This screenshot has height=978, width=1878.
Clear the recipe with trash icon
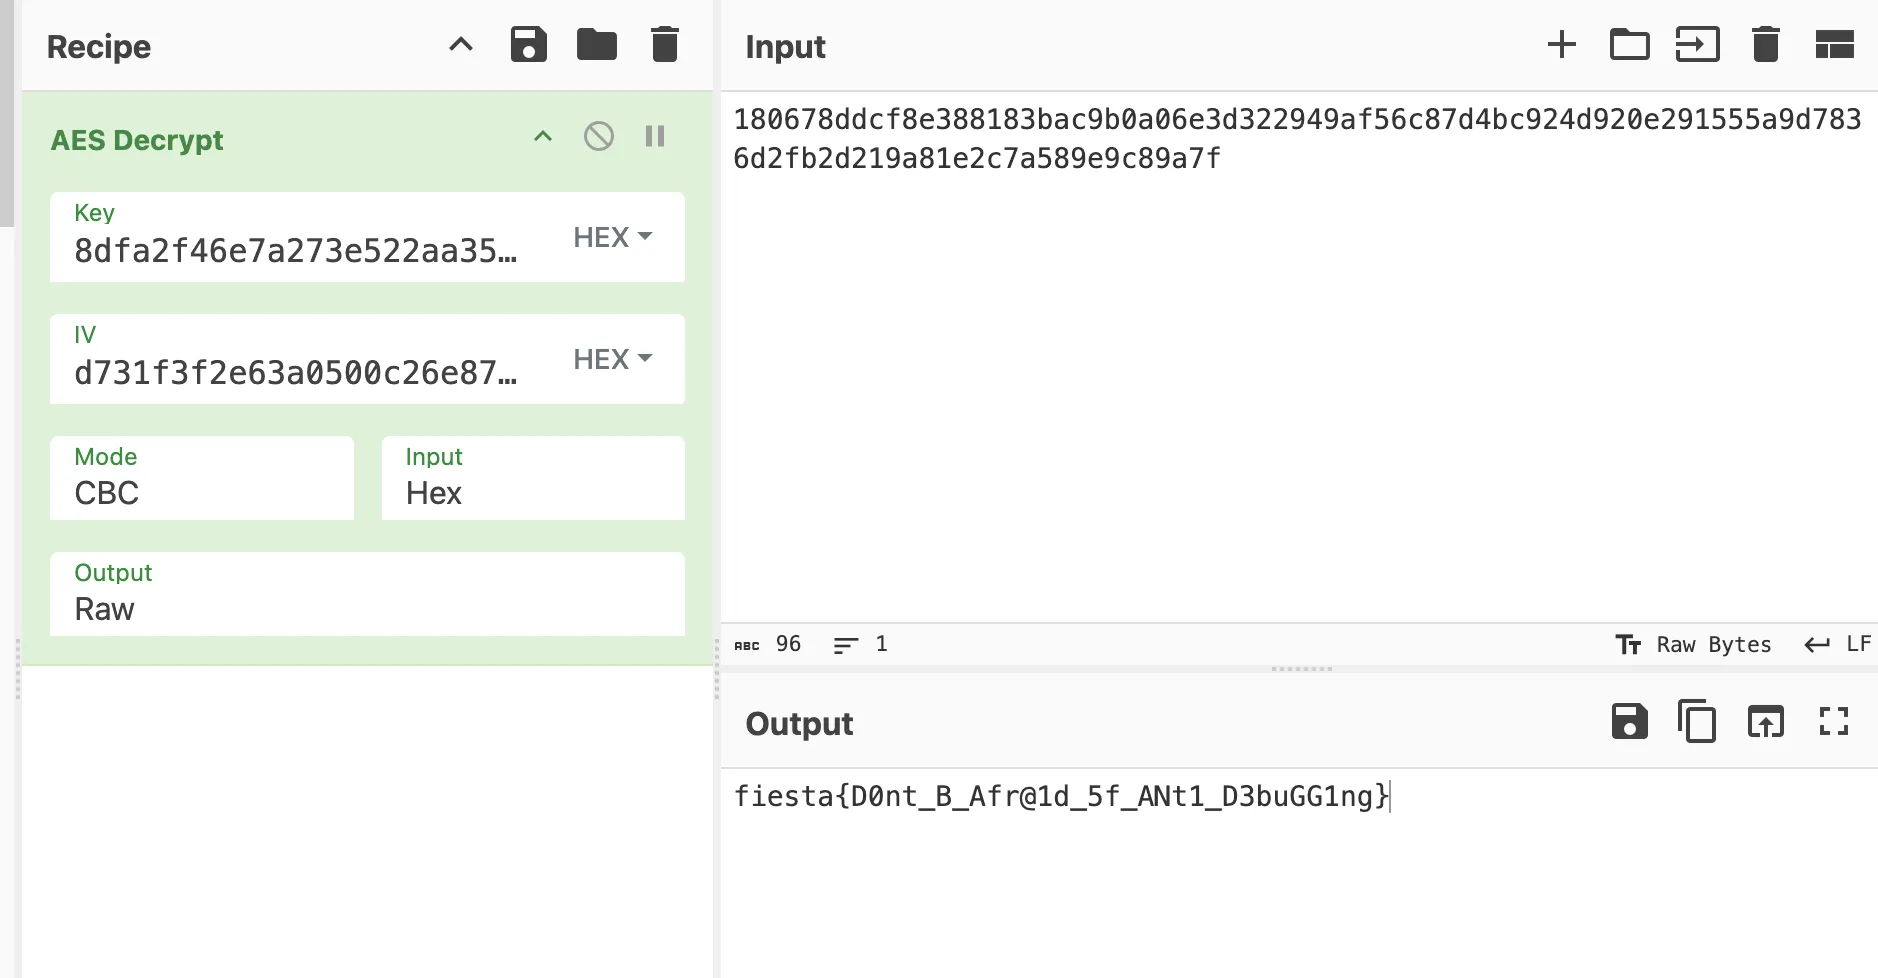pyautogui.click(x=664, y=45)
